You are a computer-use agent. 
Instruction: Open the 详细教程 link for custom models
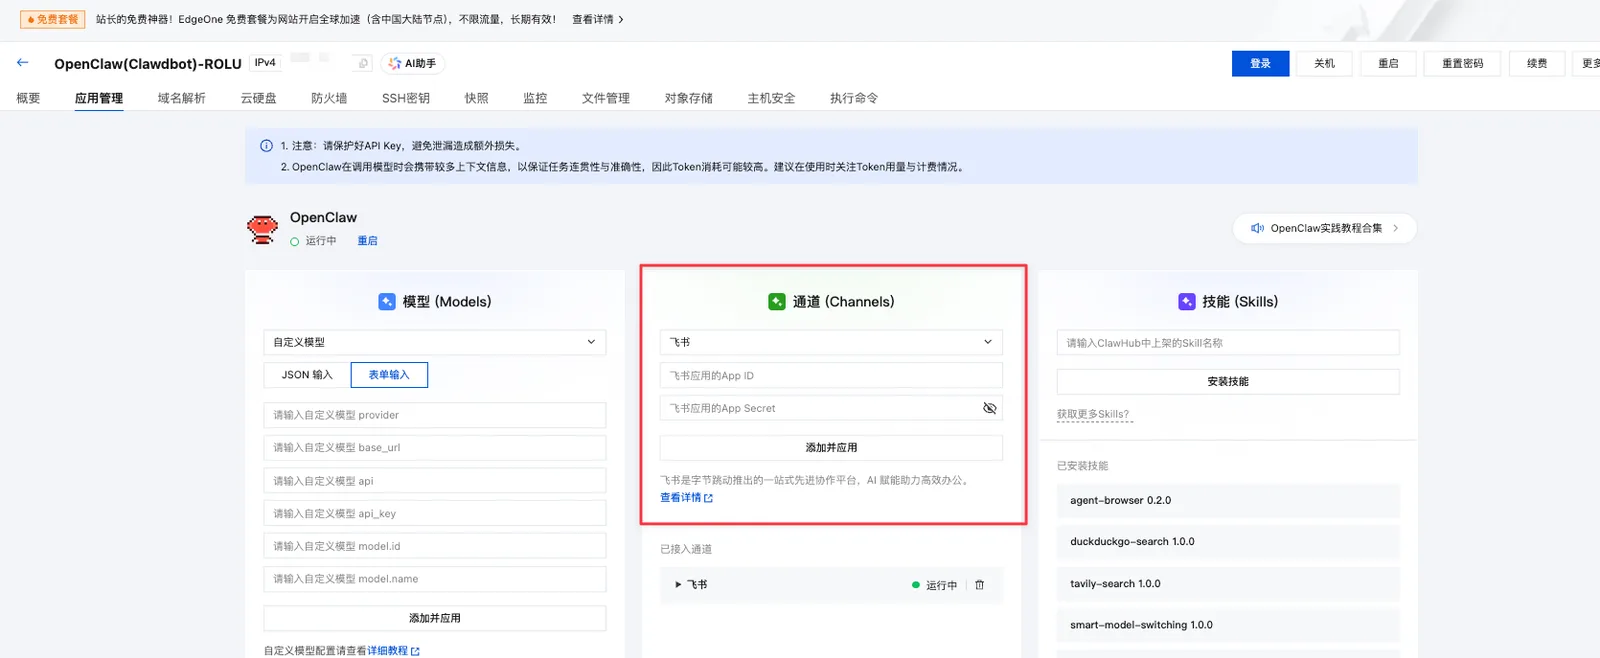[x=393, y=651]
